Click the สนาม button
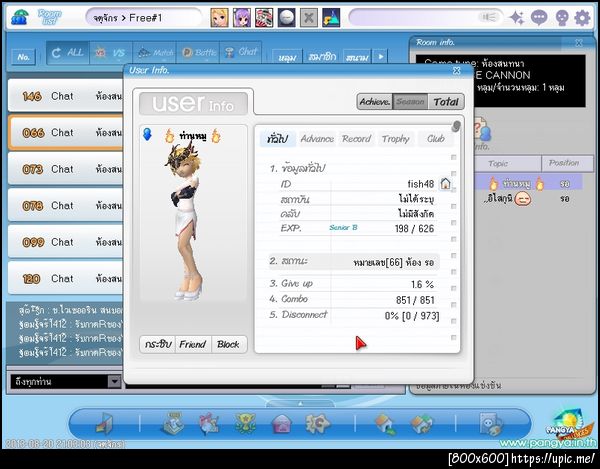This screenshot has width=600, height=469. click(357, 57)
